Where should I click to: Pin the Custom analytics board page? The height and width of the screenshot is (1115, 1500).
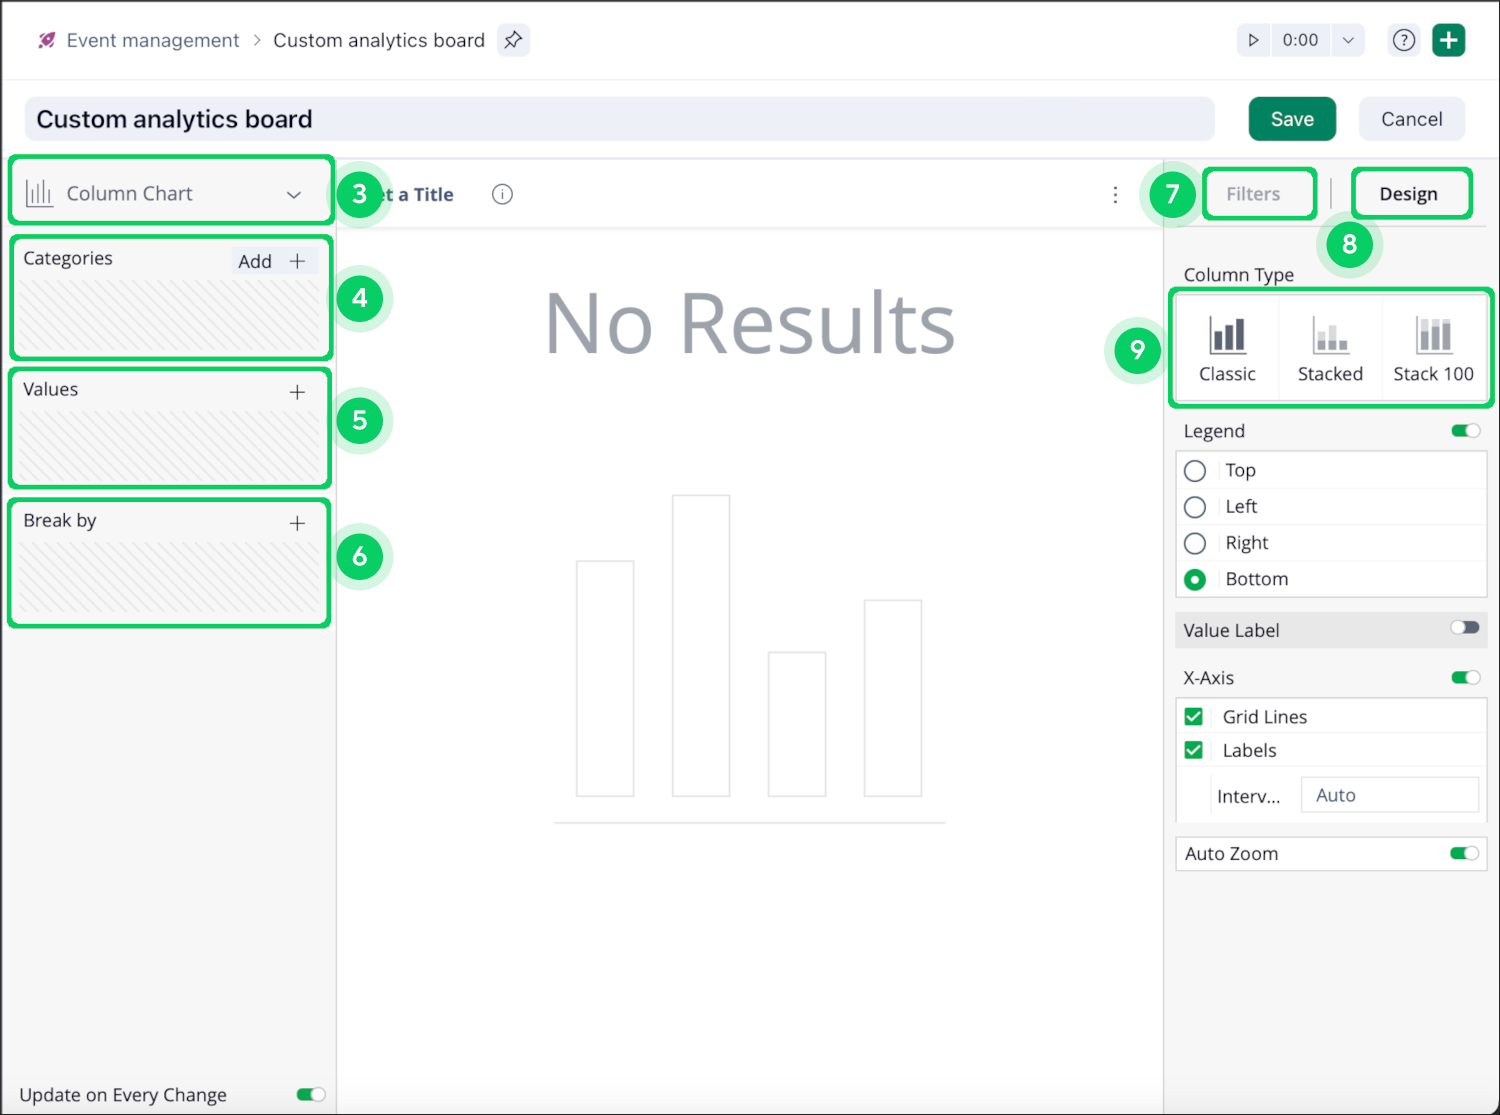(x=513, y=40)
